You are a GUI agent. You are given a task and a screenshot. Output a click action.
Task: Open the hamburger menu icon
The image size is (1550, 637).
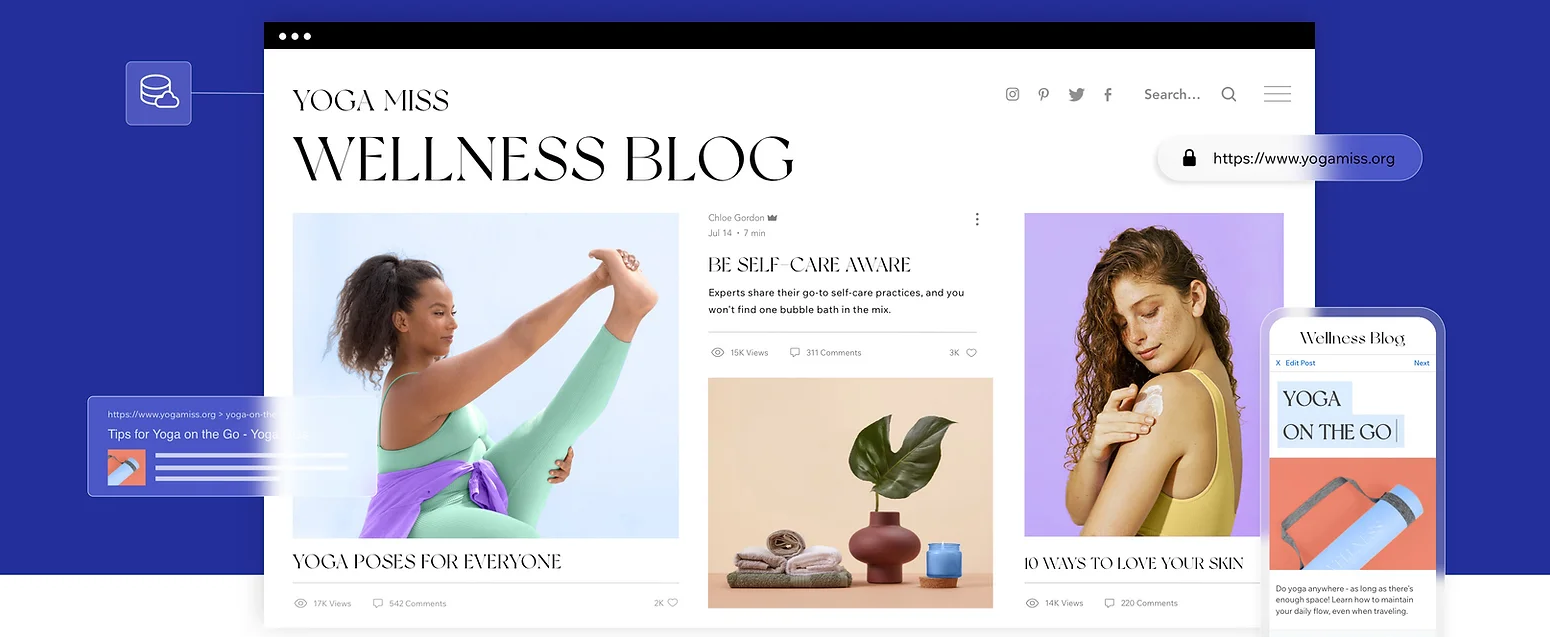pyautogui.click(x=1277, y=94)
